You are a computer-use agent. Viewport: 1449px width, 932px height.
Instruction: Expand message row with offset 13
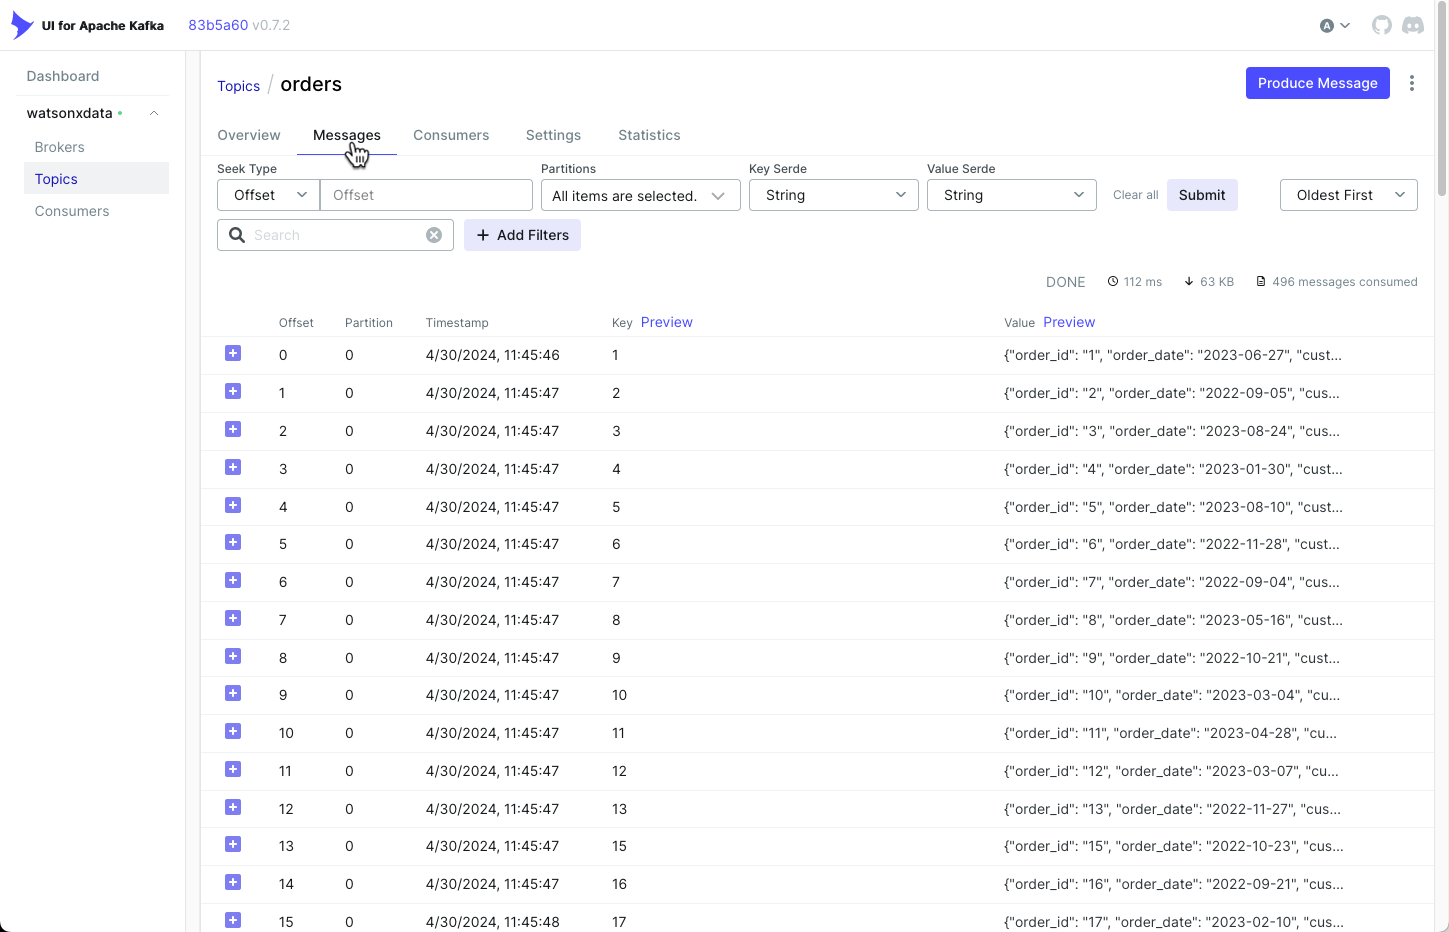coord(233,844)
